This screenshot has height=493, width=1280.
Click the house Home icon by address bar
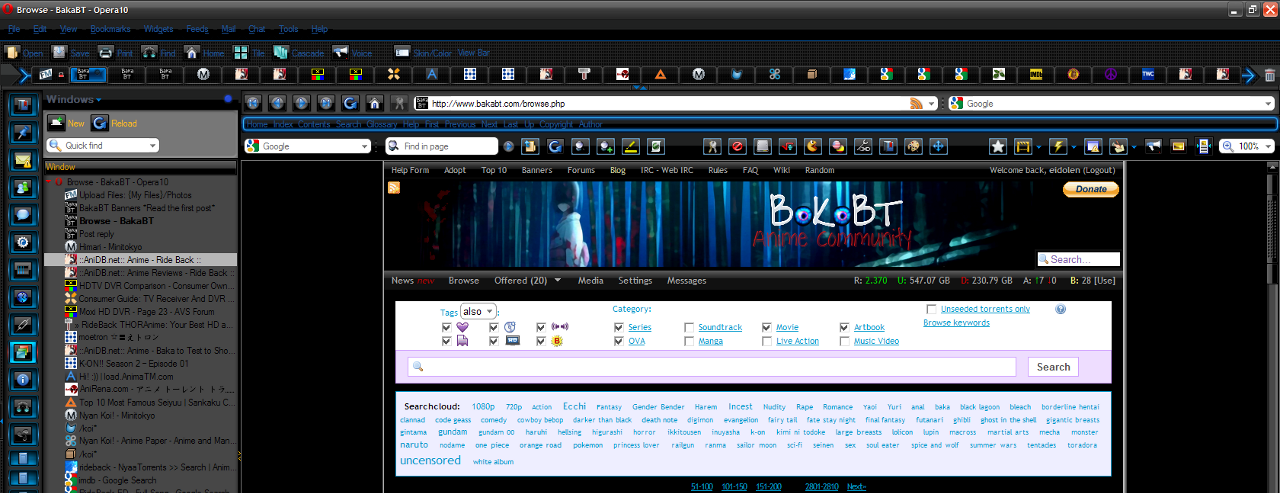(374, 102)
